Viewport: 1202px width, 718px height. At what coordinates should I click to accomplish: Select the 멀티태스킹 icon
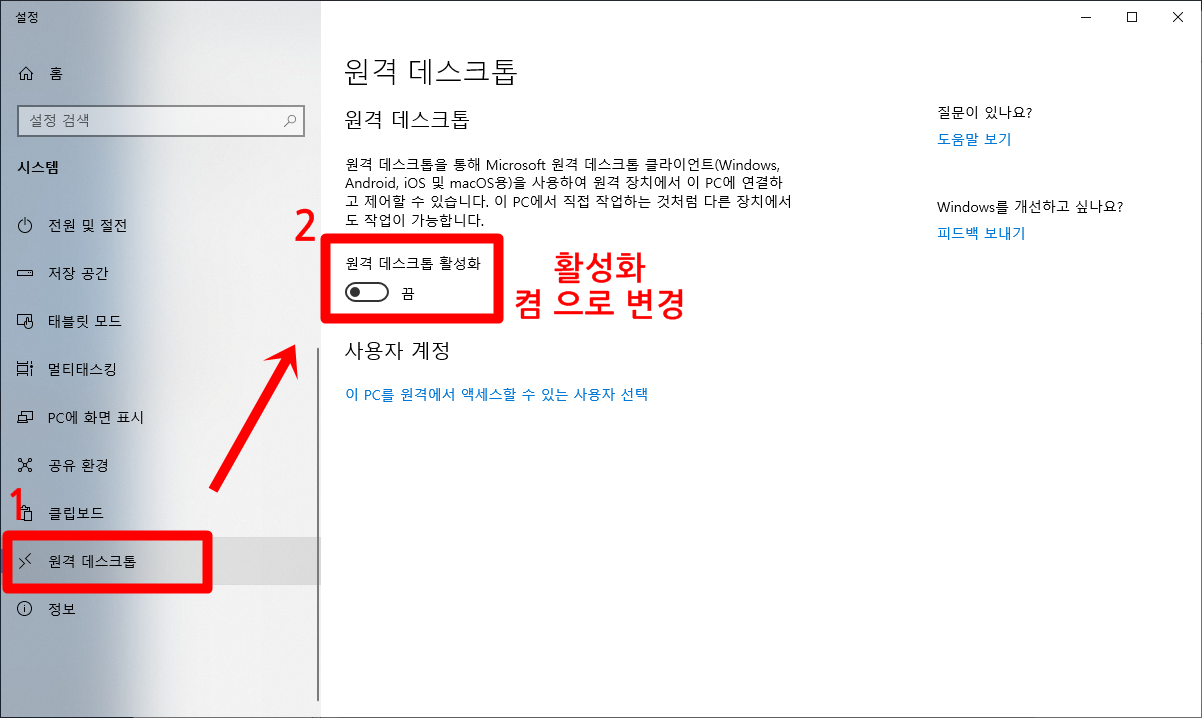coord(26,369)
